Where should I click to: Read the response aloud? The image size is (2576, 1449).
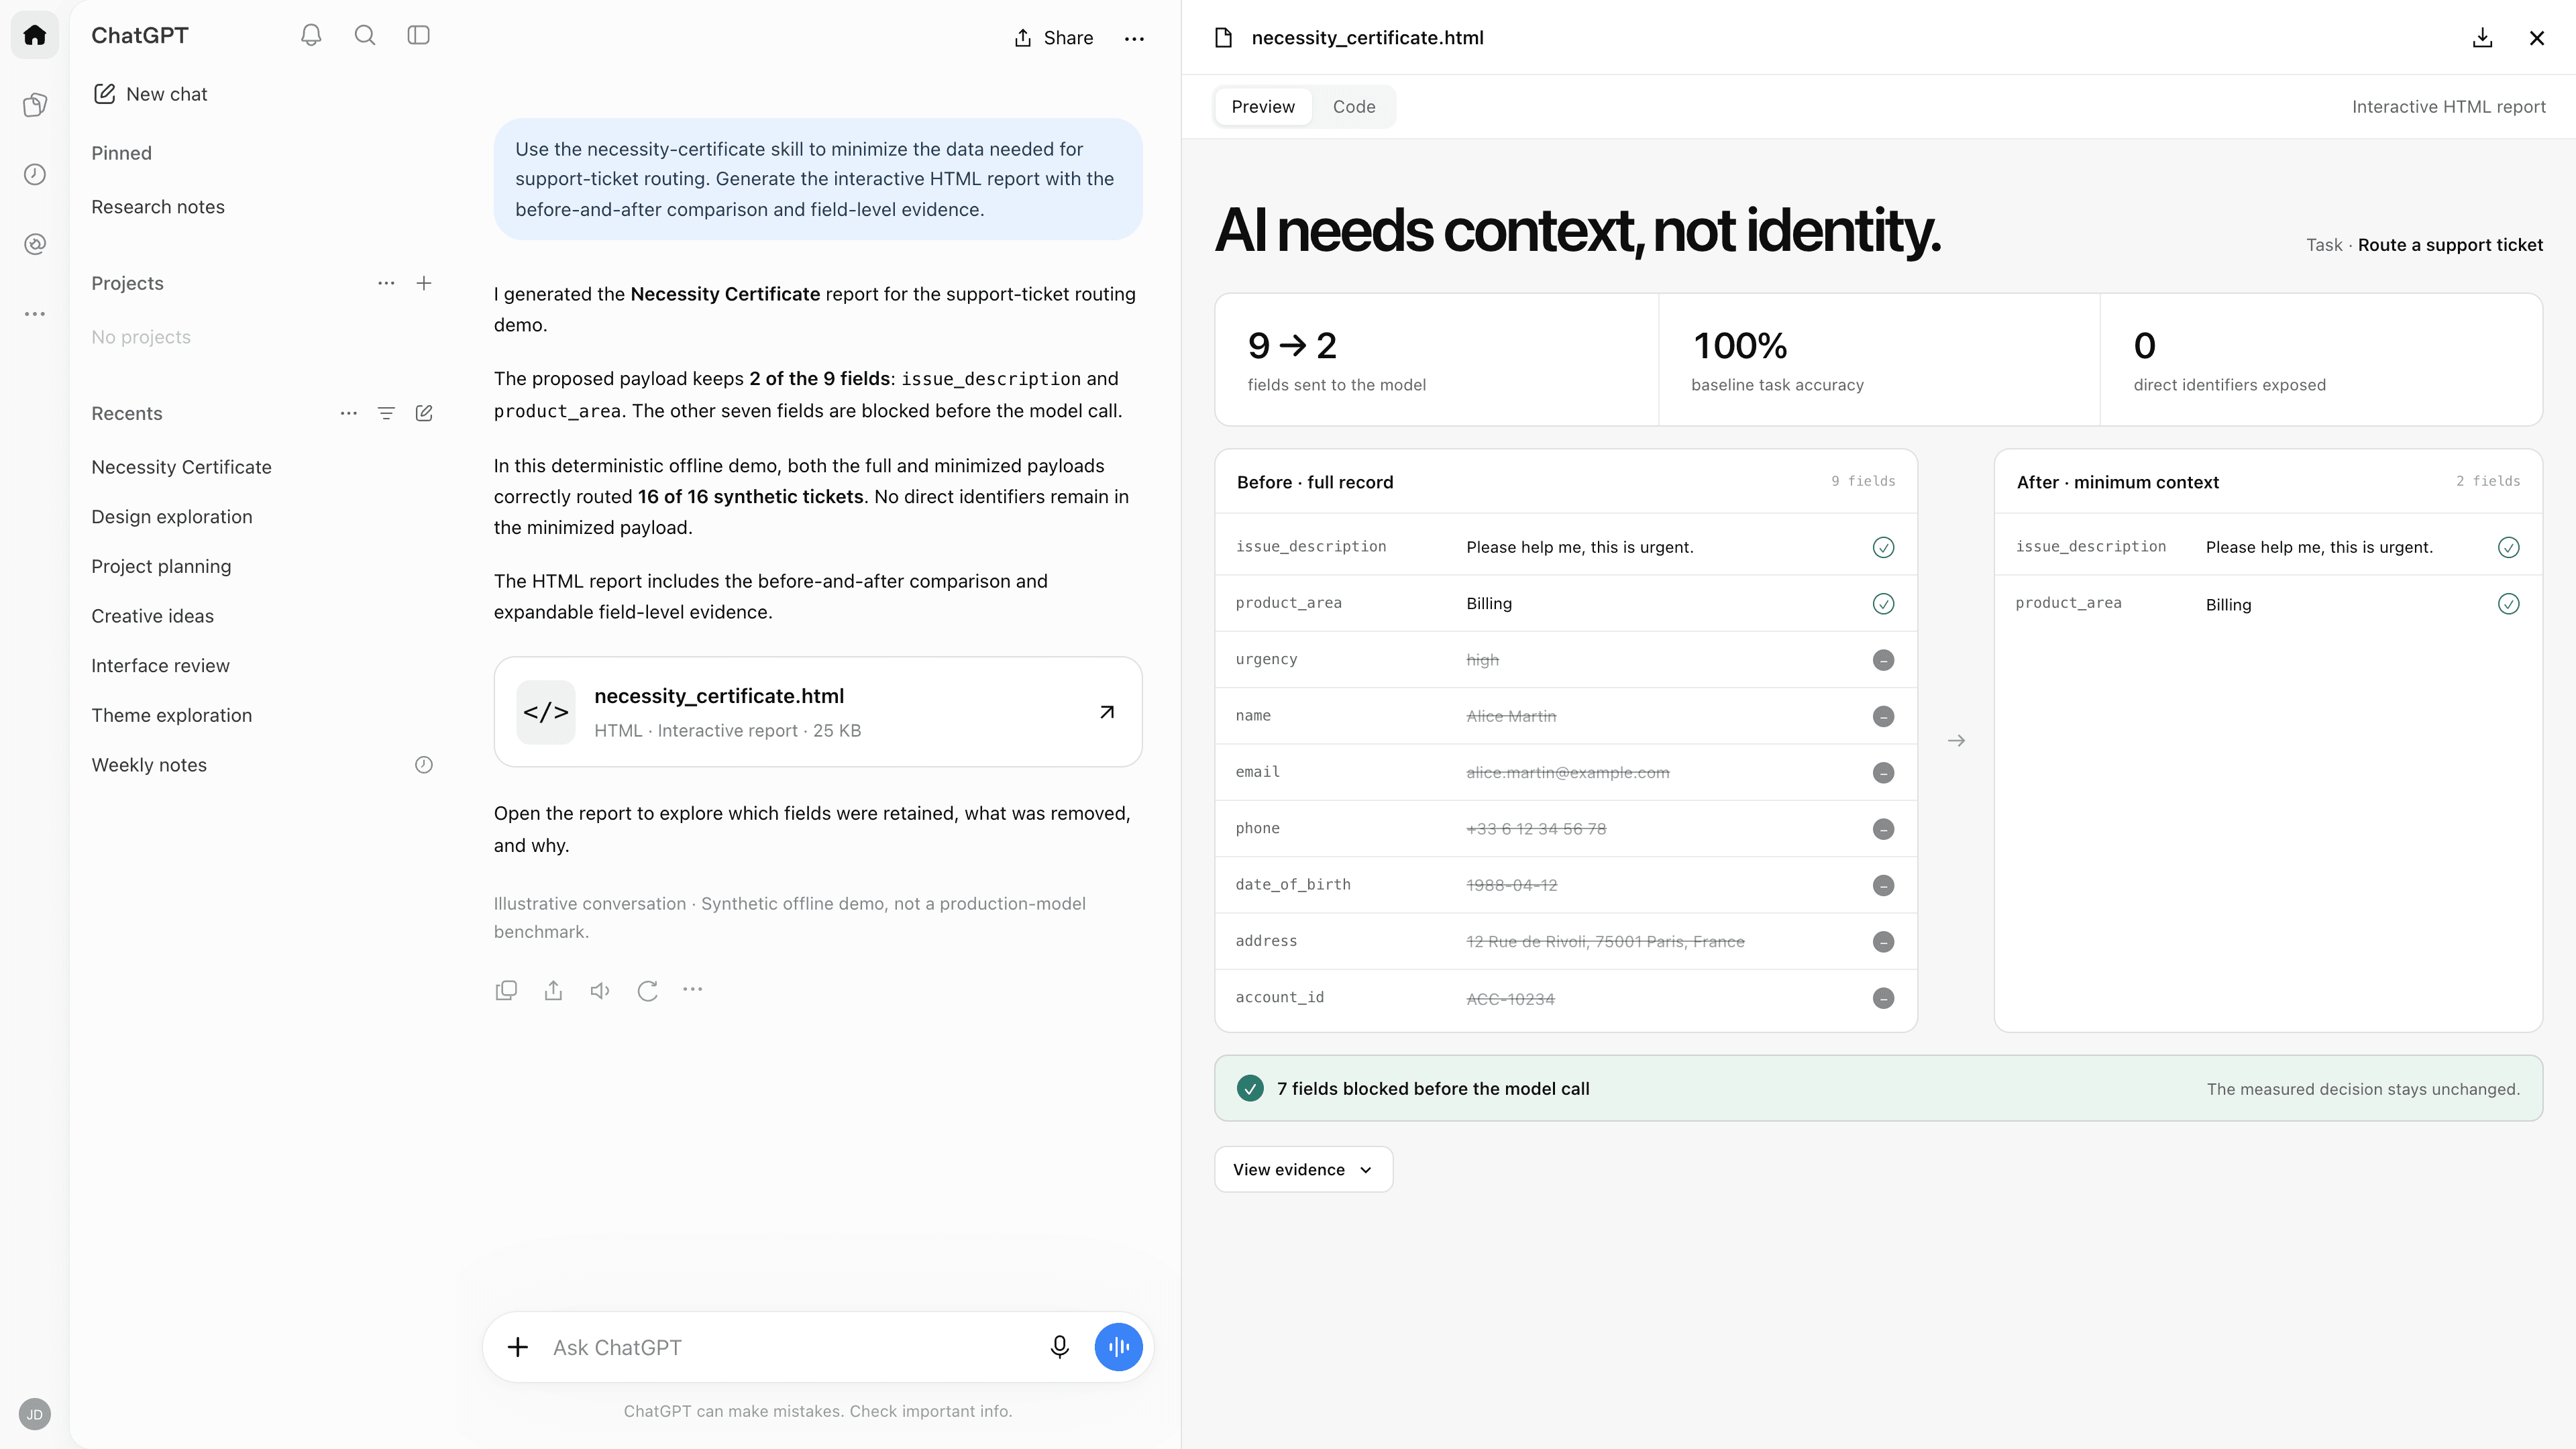click(x=600, y=990)
